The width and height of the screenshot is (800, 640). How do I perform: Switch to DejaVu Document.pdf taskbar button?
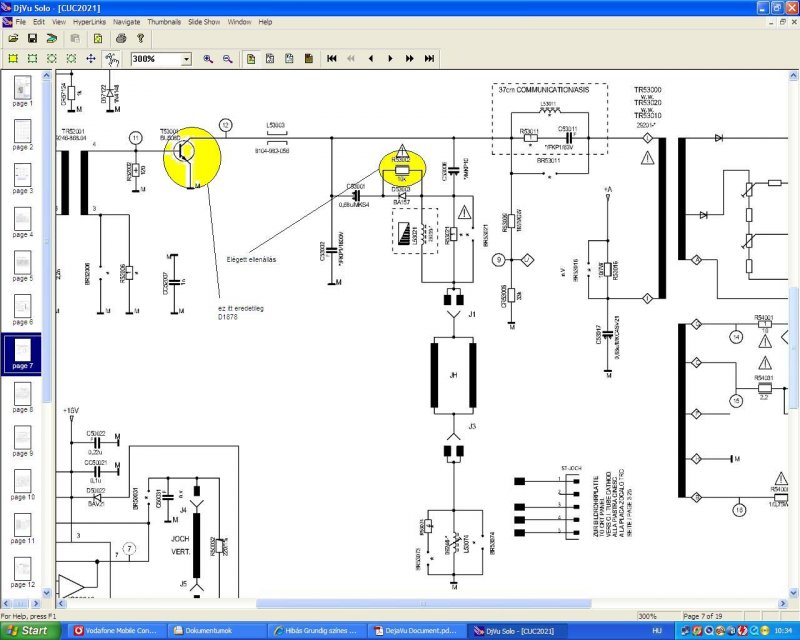417,631
